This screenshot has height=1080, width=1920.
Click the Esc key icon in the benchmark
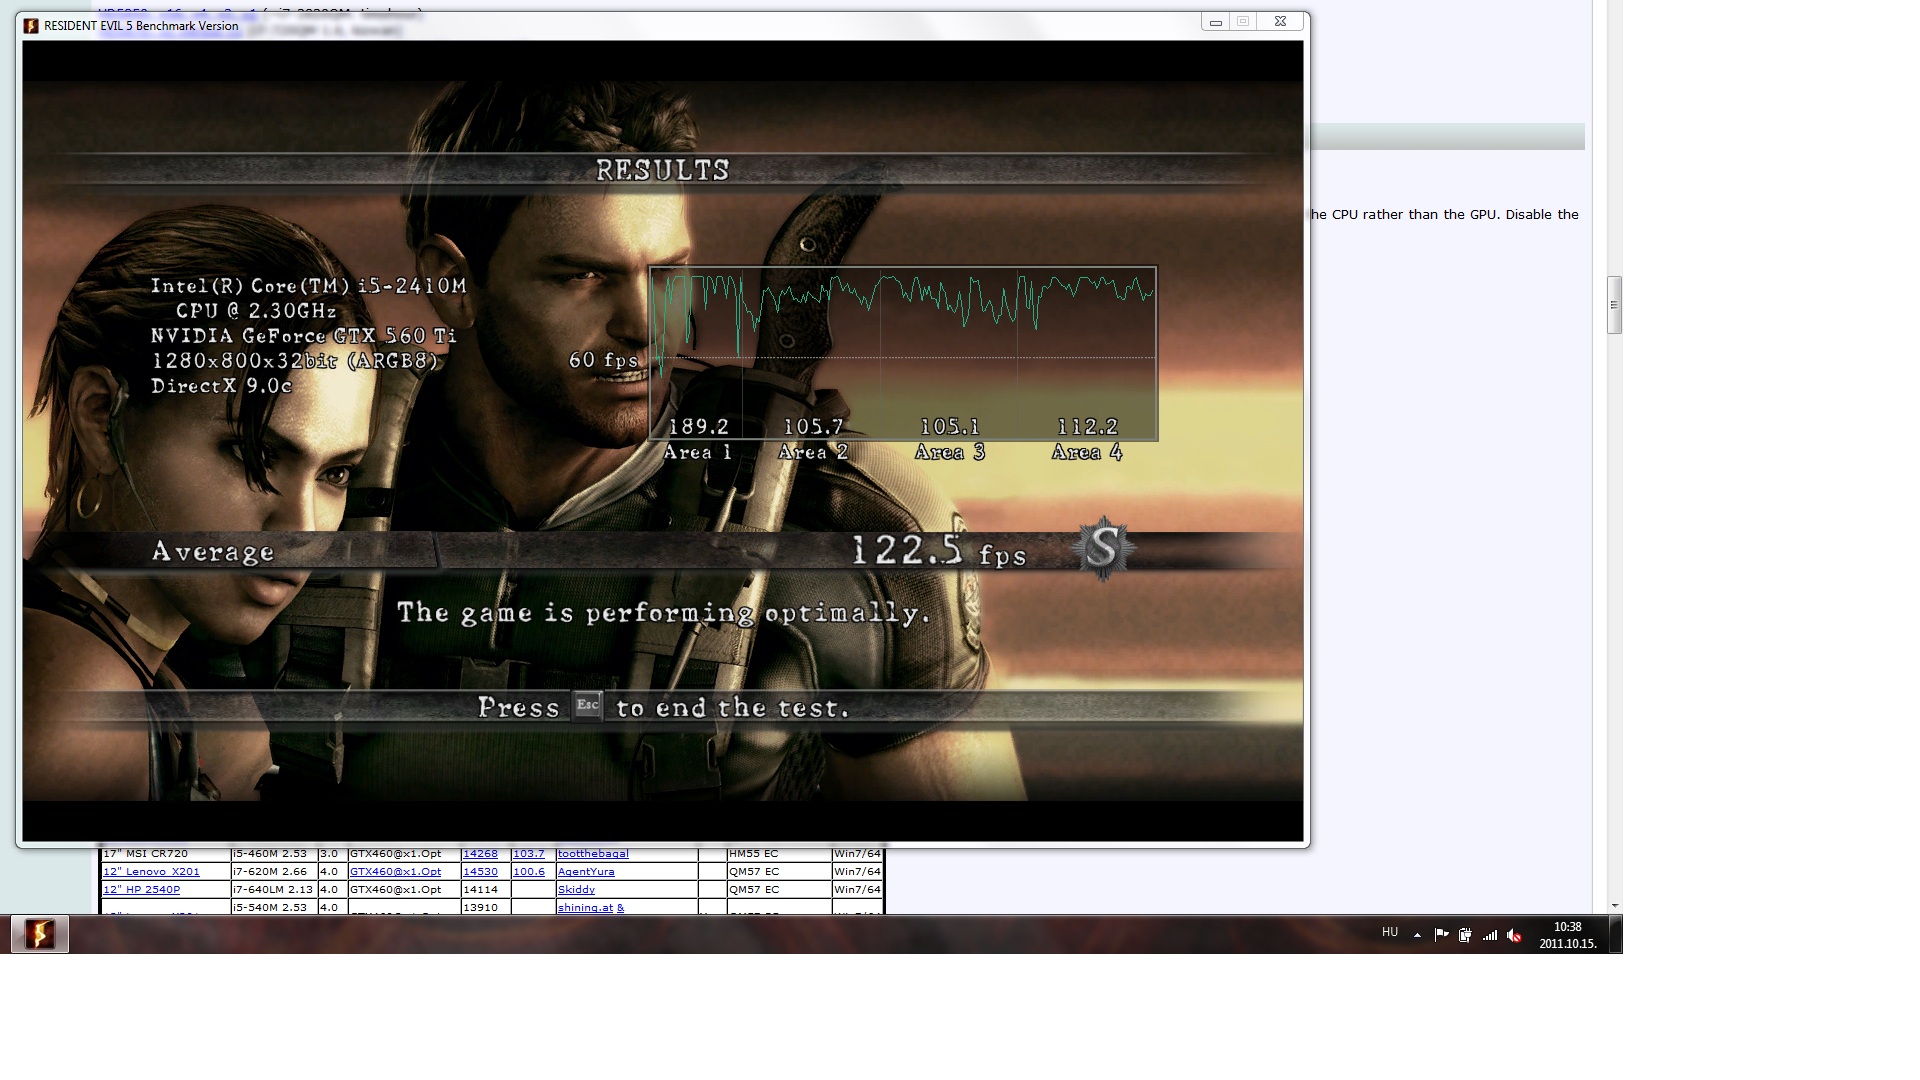[587, 705]
